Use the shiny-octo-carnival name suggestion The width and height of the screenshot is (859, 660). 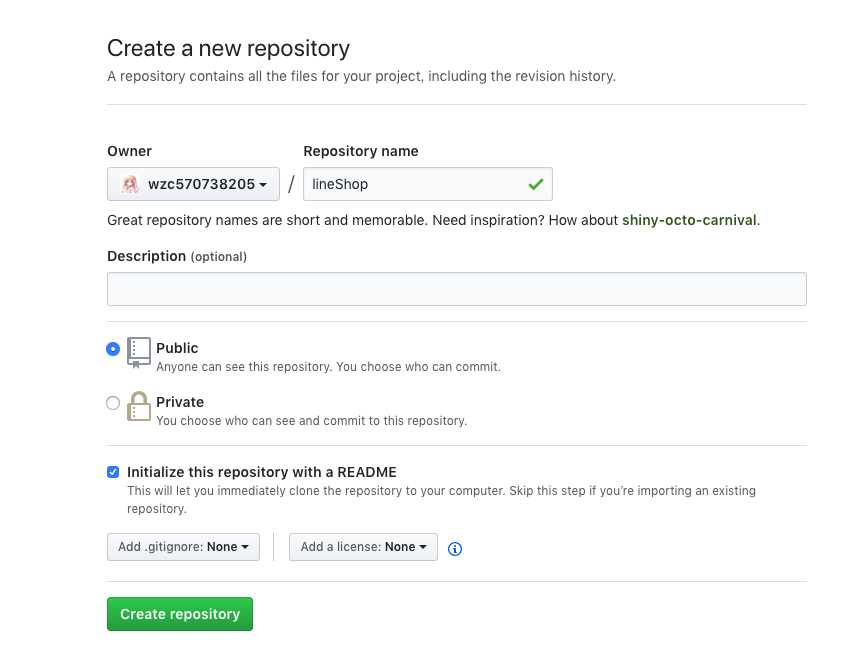click(x=689, y=220)
